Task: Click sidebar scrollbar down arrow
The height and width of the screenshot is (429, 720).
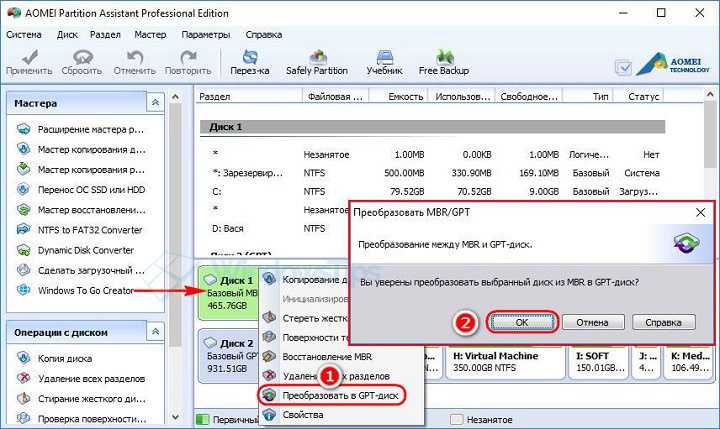Action: pyautogui.click(x=175, y=417)
